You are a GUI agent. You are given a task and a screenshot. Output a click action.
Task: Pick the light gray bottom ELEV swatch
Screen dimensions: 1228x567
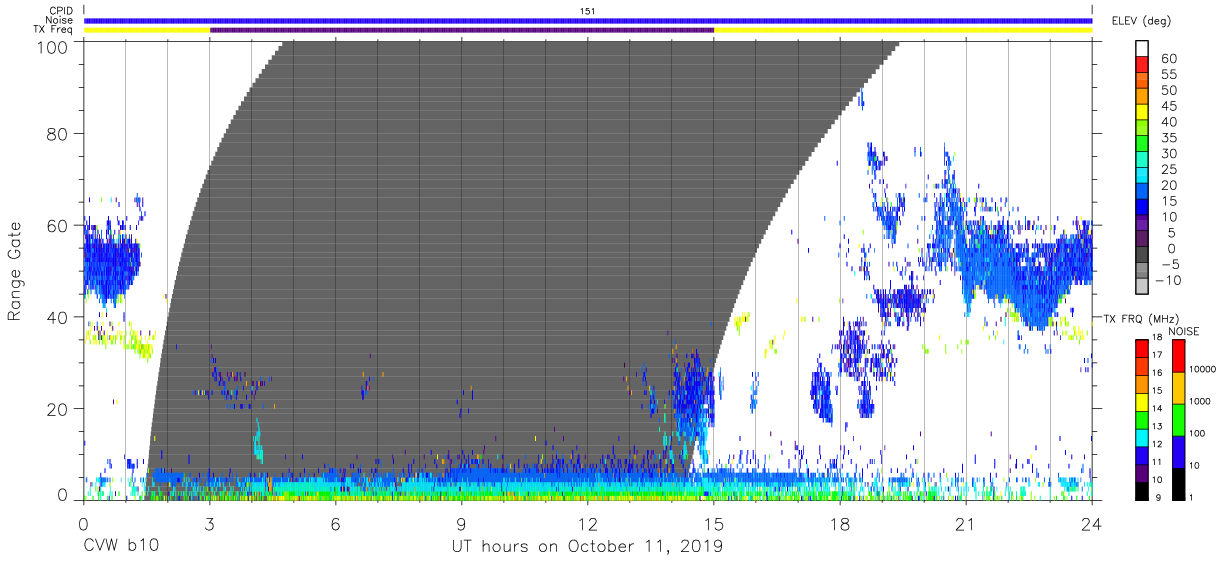pos(1143,285)
